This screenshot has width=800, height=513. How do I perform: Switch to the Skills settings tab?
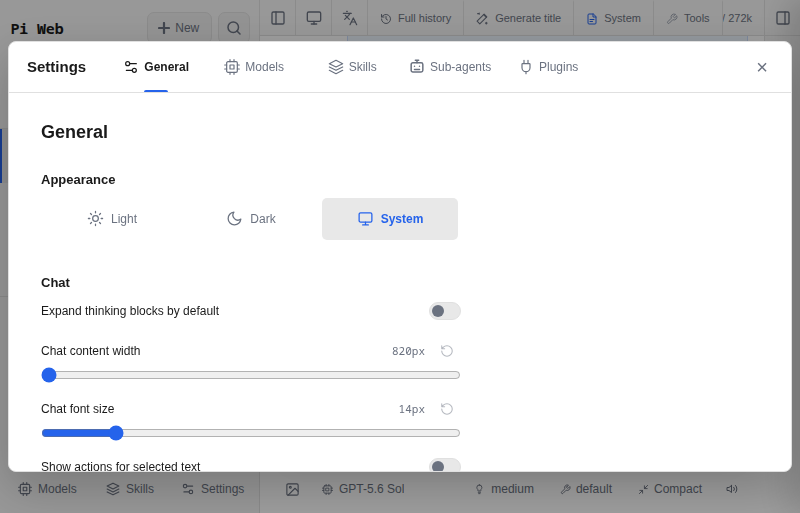(353, 67)
